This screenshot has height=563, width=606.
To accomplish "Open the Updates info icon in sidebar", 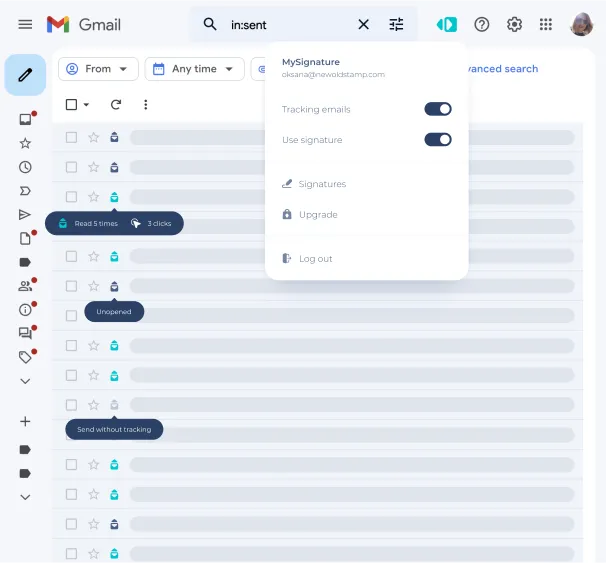I will (x=25, y=310).
